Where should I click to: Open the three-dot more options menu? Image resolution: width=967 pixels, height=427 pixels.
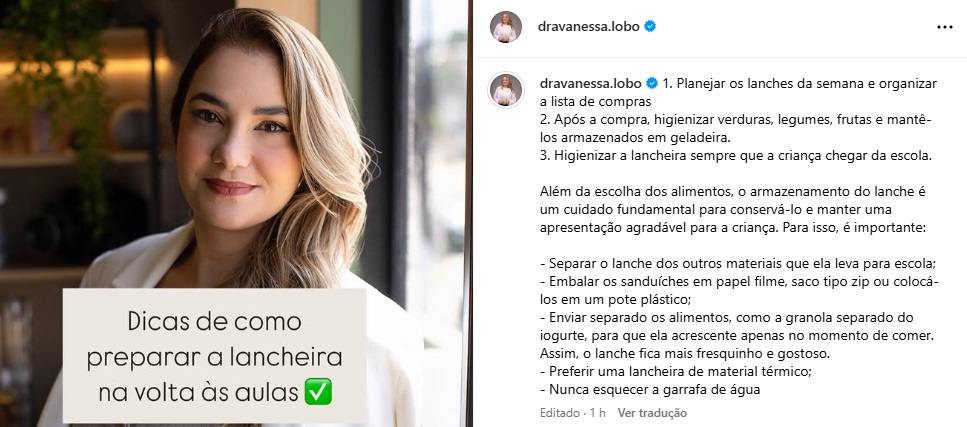(944, 27)
